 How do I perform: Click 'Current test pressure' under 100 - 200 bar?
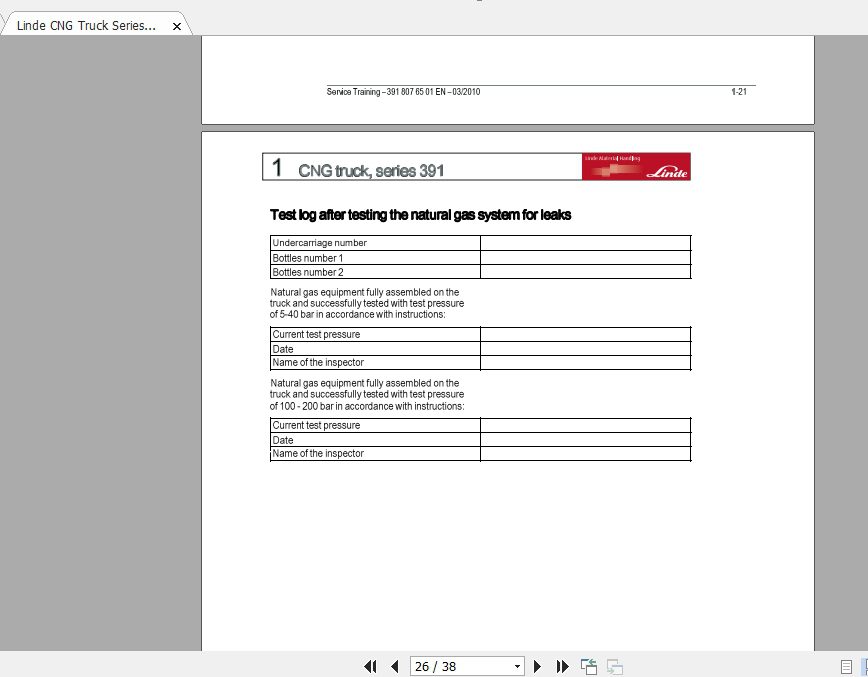375,425
